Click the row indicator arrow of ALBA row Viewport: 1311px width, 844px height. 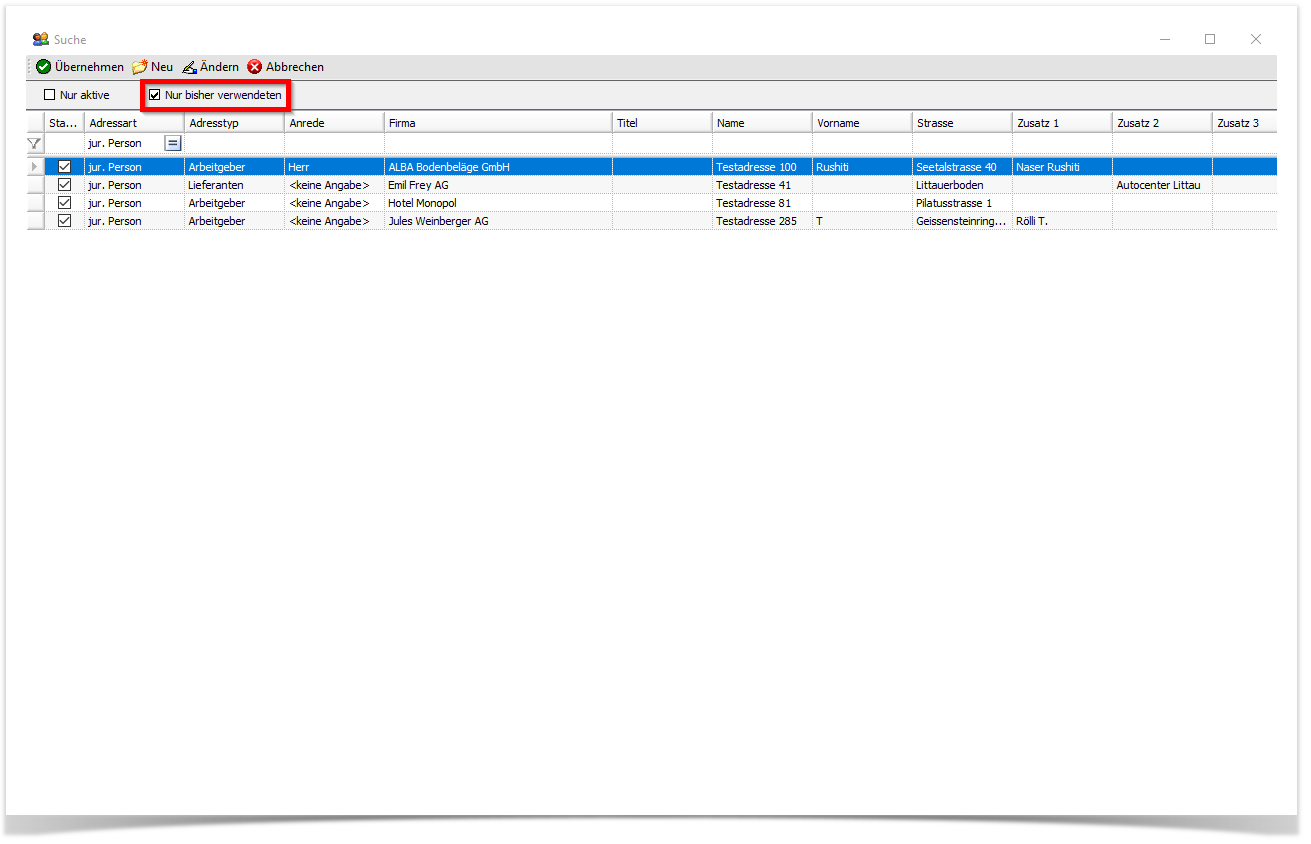pos(36,167)
